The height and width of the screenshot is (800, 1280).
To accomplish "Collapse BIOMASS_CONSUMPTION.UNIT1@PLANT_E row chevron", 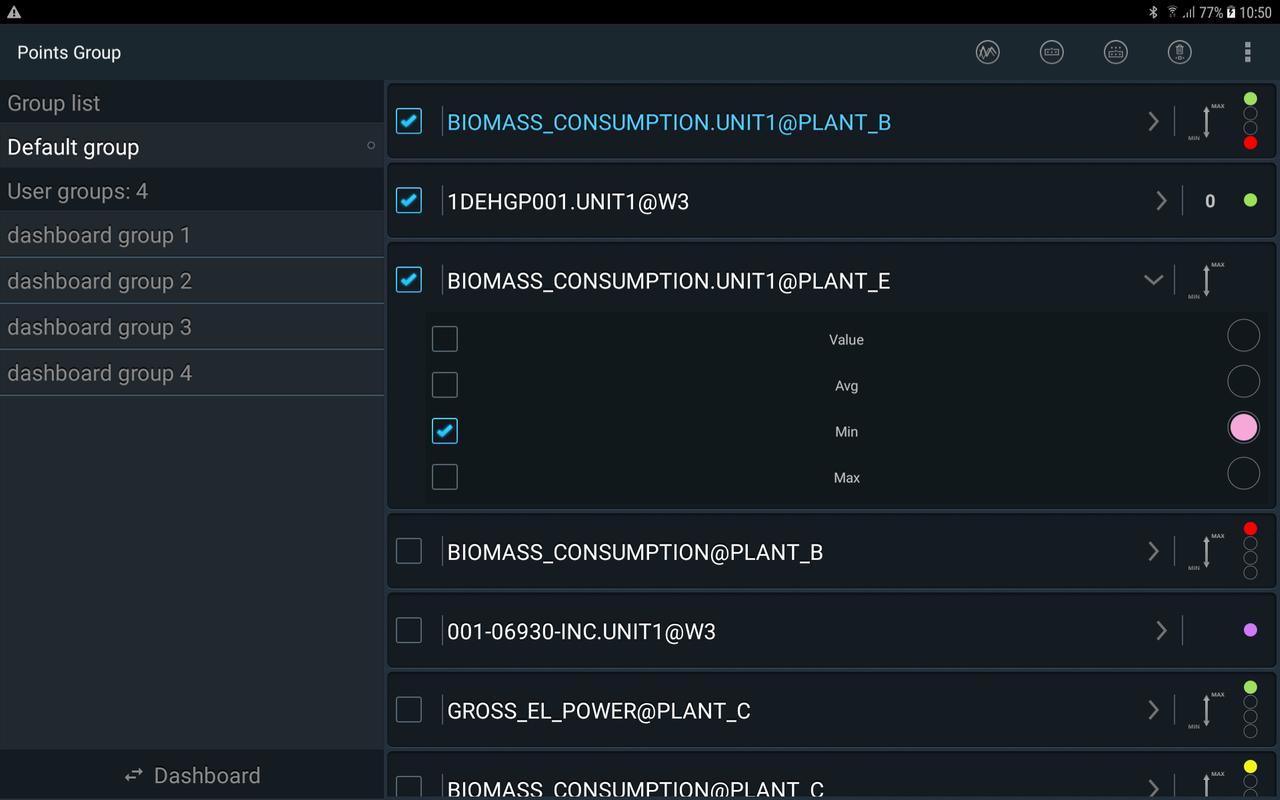I will [1153, 281].
